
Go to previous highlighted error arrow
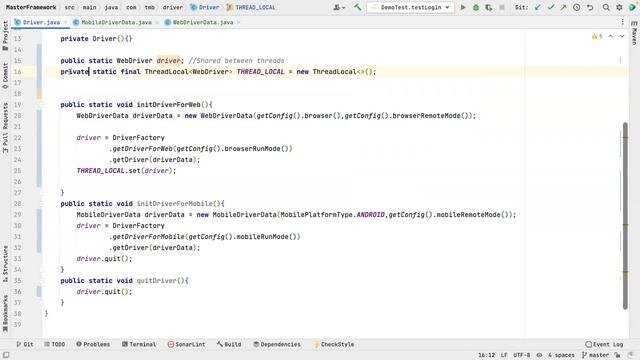click(611, 36)
